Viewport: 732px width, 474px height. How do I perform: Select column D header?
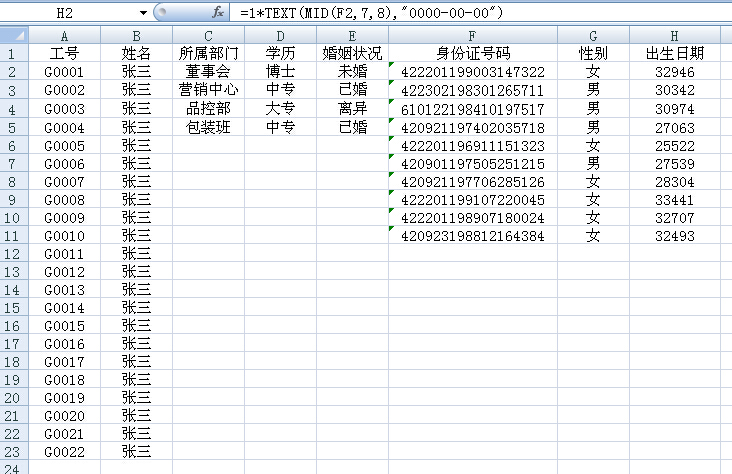coord(280,36)
